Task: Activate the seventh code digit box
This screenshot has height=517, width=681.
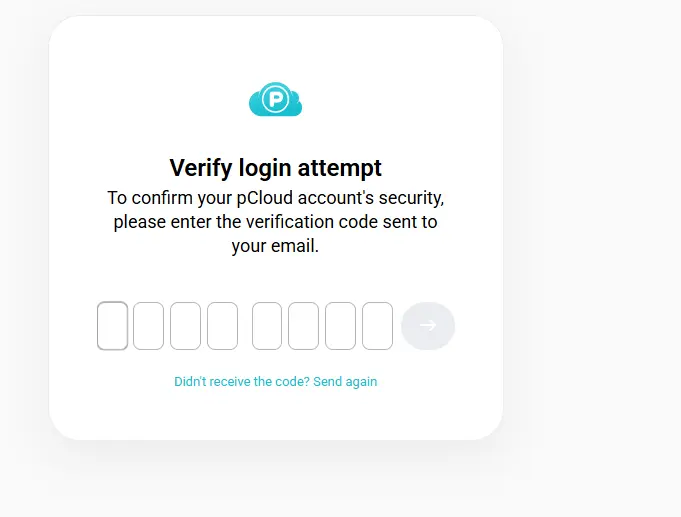Action: [340, 326]
